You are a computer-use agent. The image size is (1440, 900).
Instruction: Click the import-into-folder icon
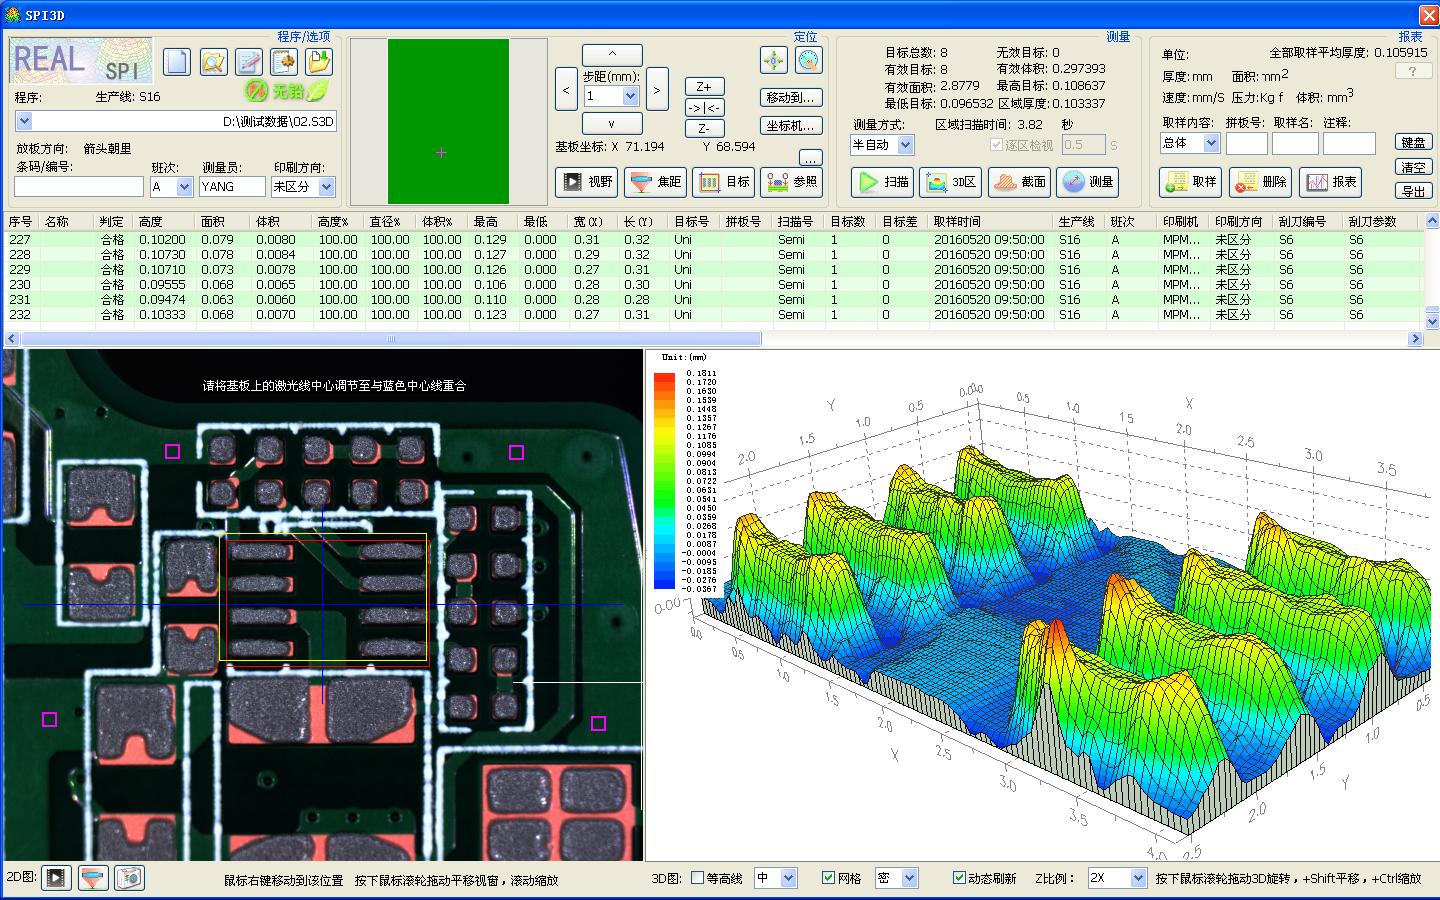(x=318, y=62)
